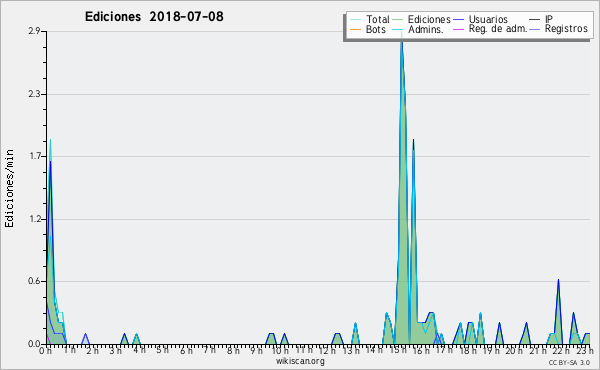This screenshot has width=600, height=370.
Task: Click the 2.3 y-axis value
Action: click(34, 94)
